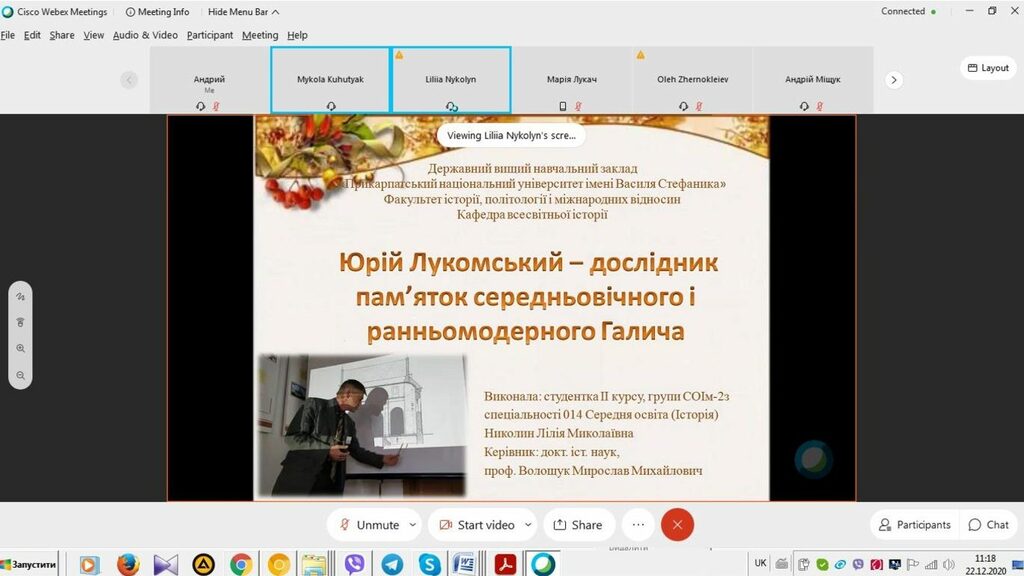Open the Layout button
This screenshot has height=576, width=1024.
pyautogui.click(x=988, y=68)
